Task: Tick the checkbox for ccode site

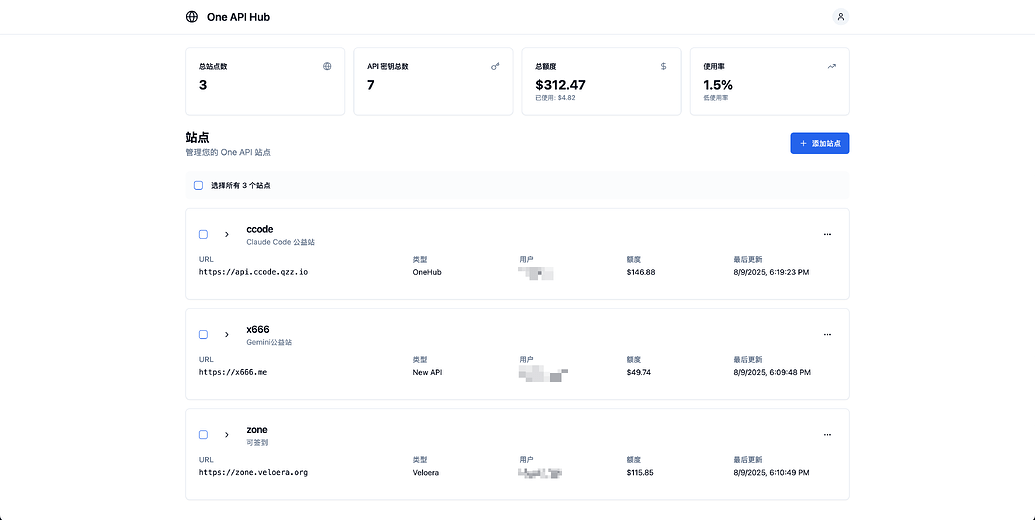Action: 203,234
